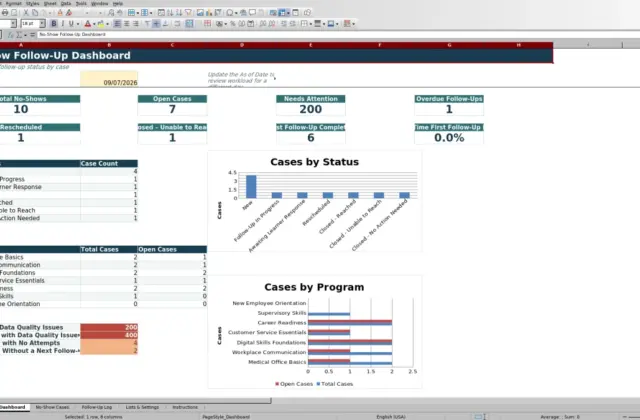Image resolution: width=640 pixels, height=420 pixels.
Task: Click the Insert Chart icon
Action: 209,13
